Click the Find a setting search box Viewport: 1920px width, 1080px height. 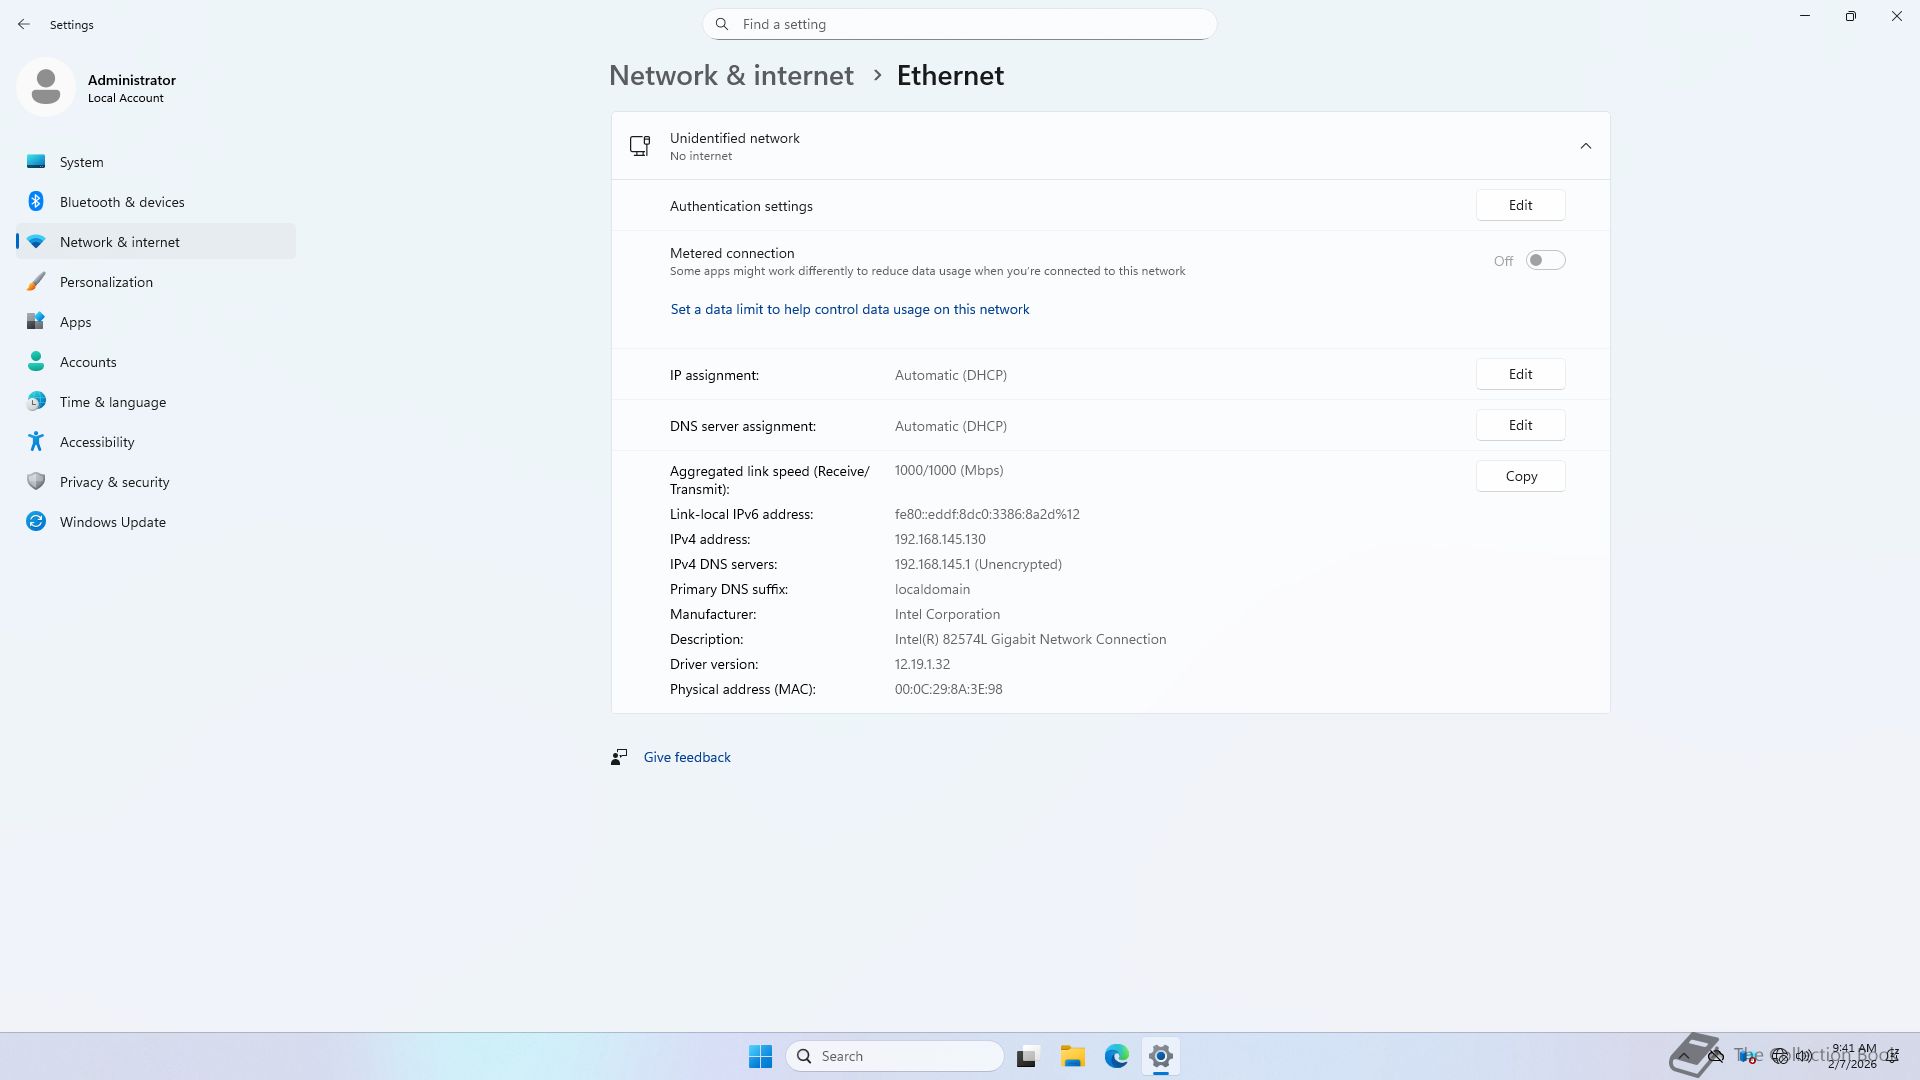tap(960, 24)
